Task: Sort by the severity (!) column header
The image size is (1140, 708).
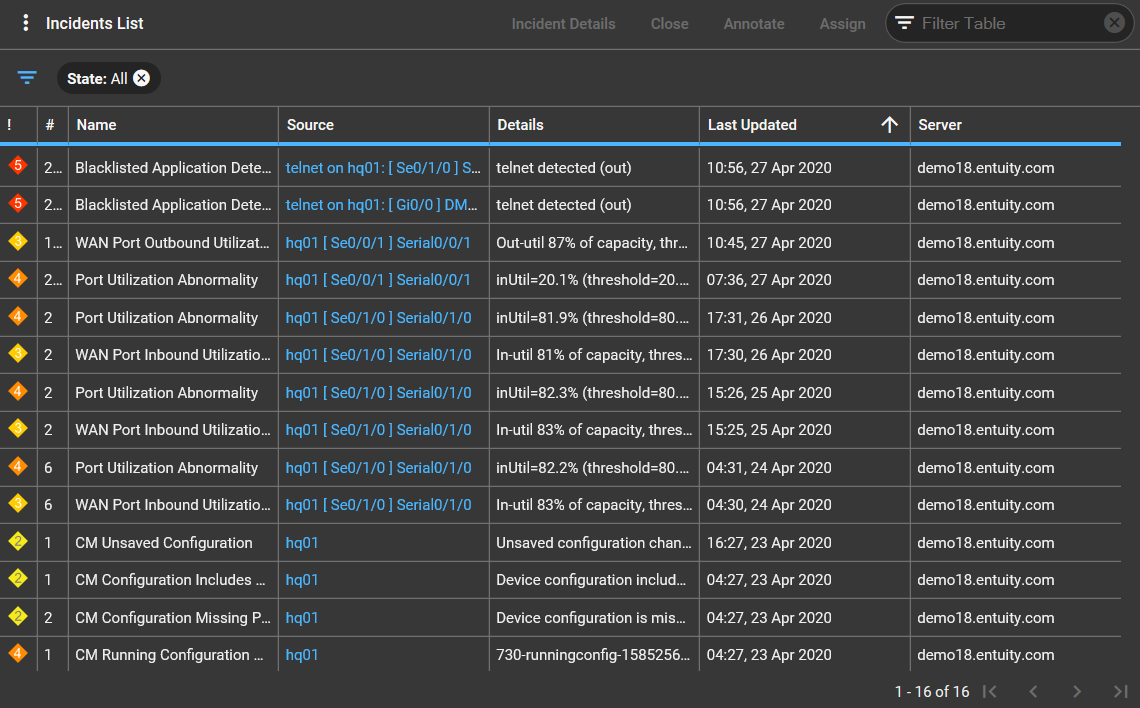Action: click(x=9, y=125)
